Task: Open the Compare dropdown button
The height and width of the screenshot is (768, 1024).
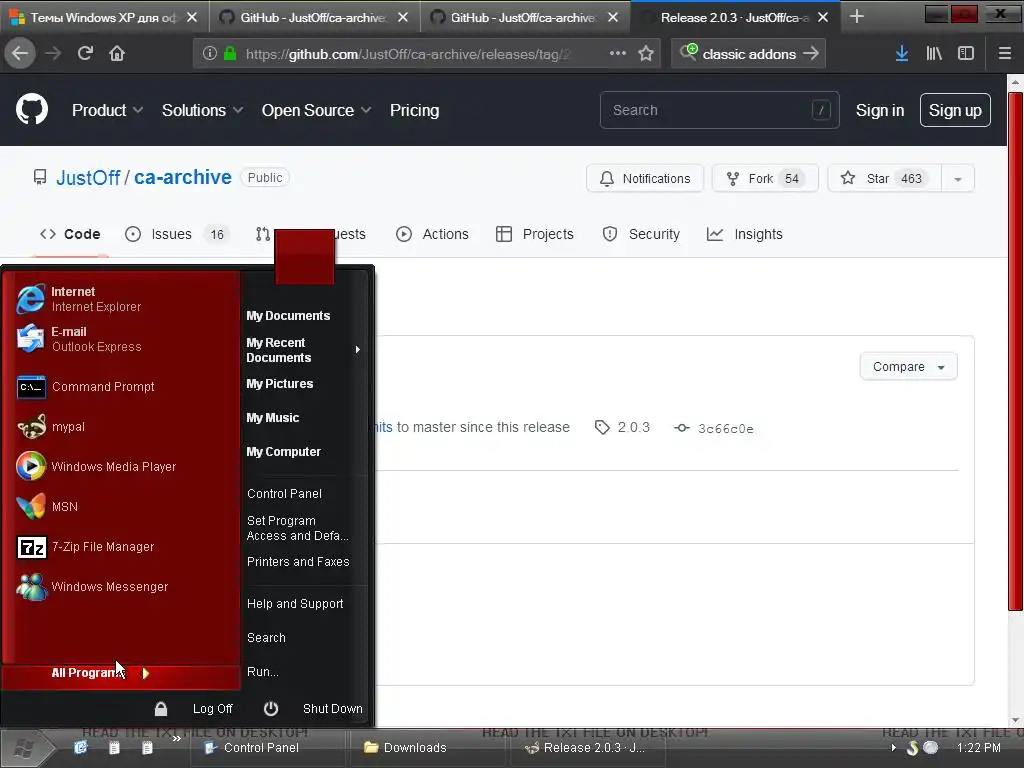Action: coord(908,366)
